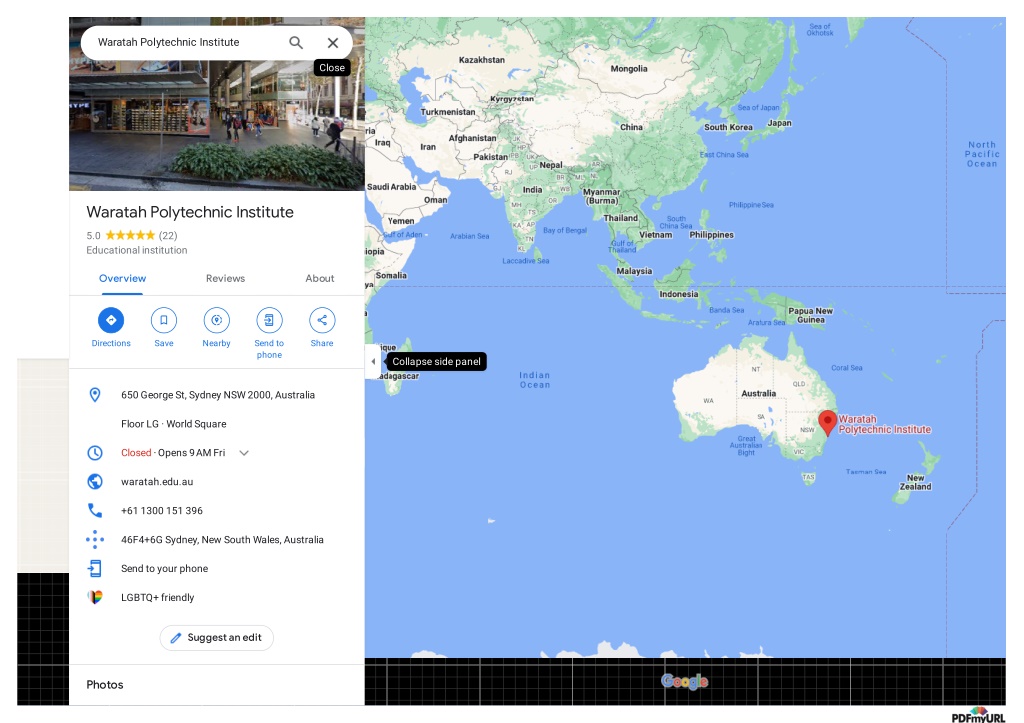Click the Papua New Guinea map label
This screenshot has height=723, width=1024.
pyautogui.click(x=810, y=315)
